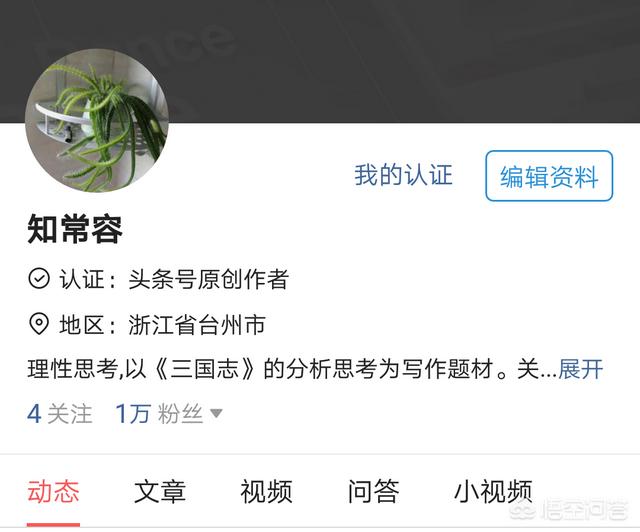
Task: Switch to the 文章 tab
Action: tap(160, 491)
